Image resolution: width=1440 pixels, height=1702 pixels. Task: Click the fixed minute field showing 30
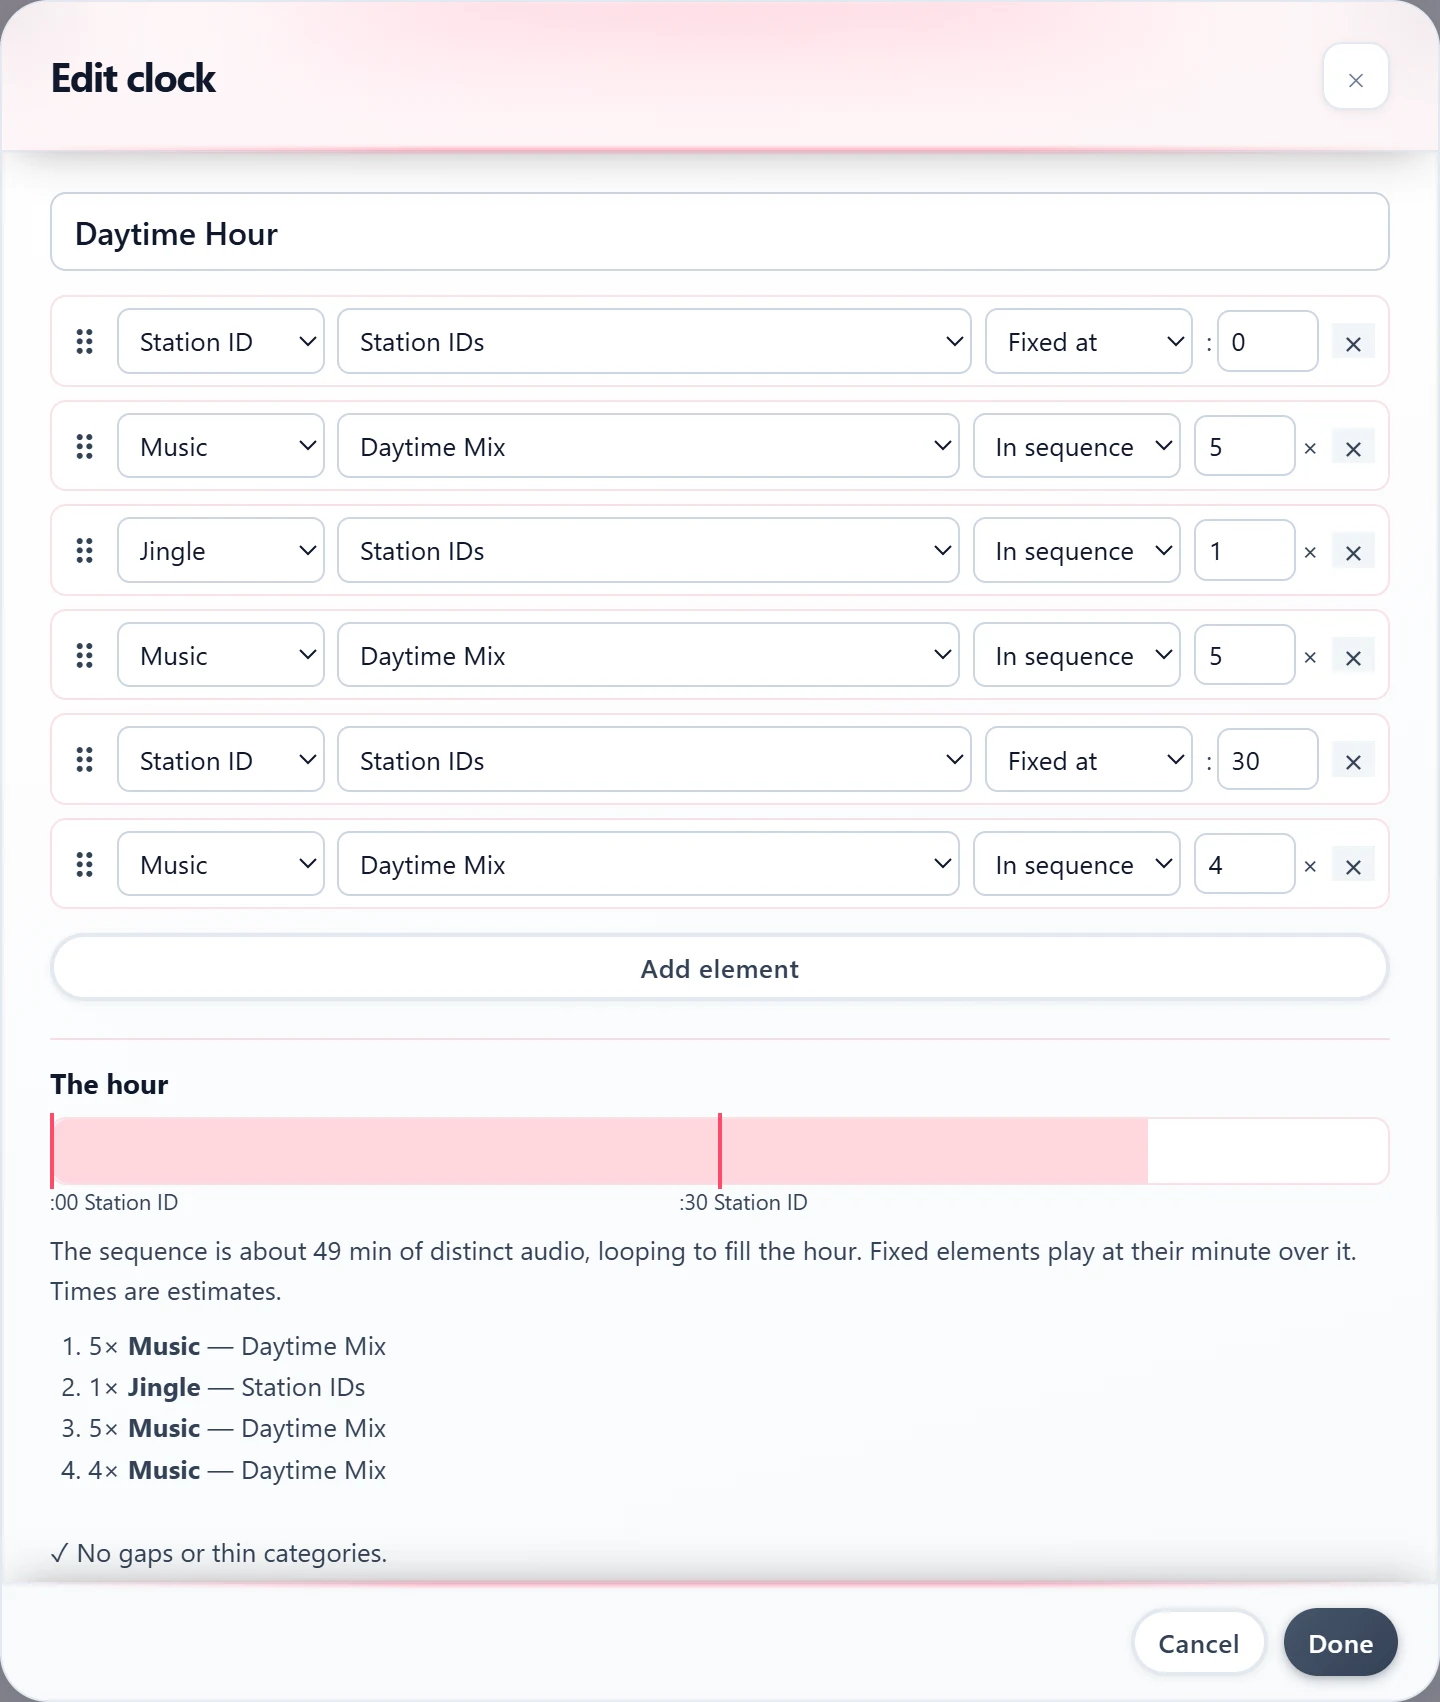point(1267,761)
